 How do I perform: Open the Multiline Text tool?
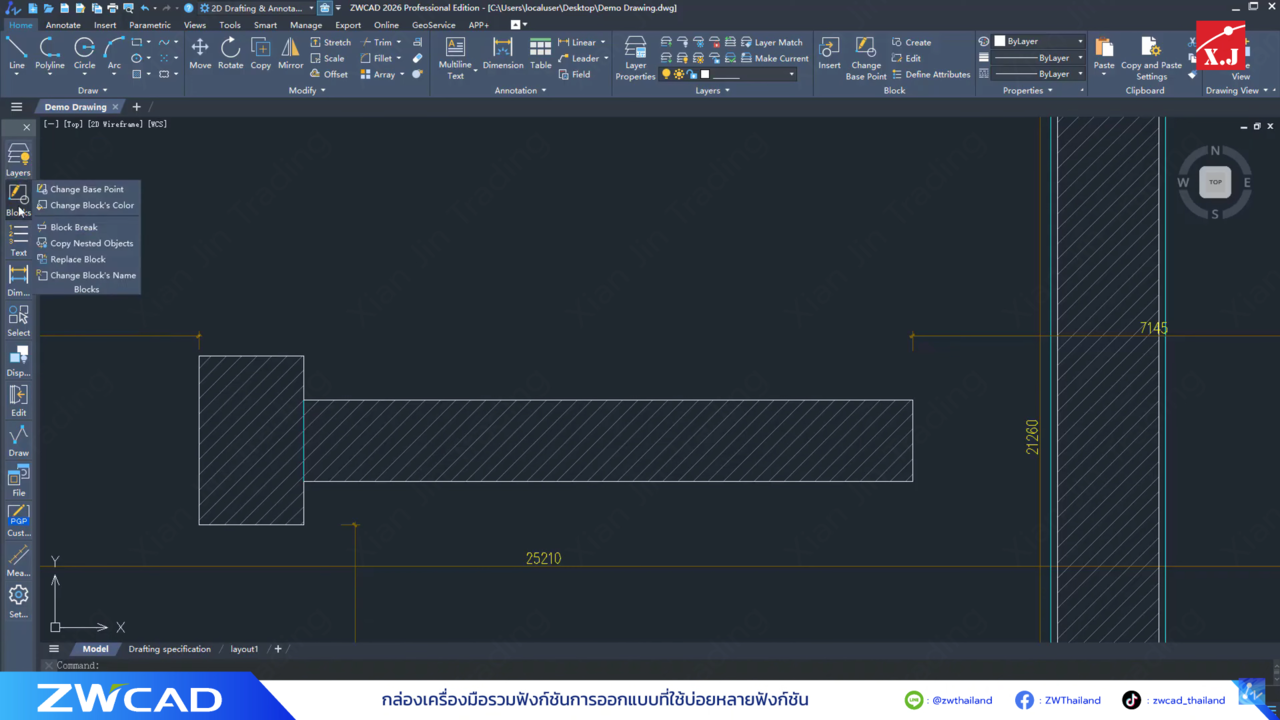click(x=455, y=58)
